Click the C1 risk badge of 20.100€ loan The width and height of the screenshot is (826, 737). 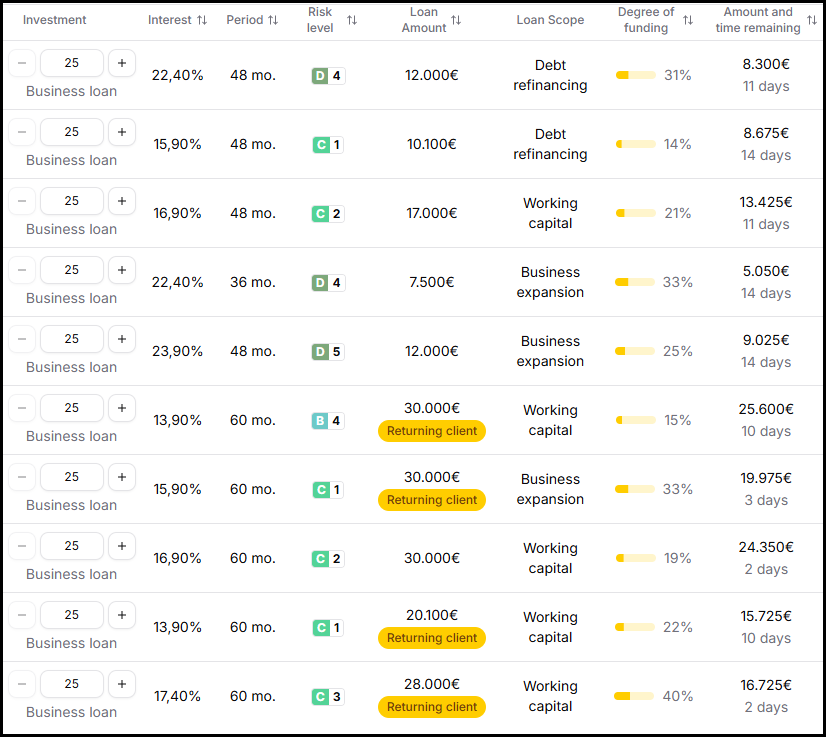328,627
